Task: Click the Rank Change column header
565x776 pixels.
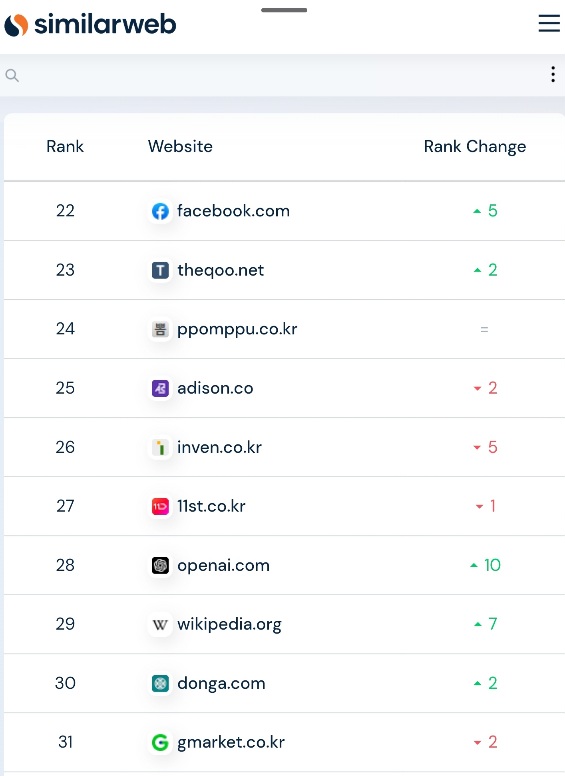Action: pos(475,147)
